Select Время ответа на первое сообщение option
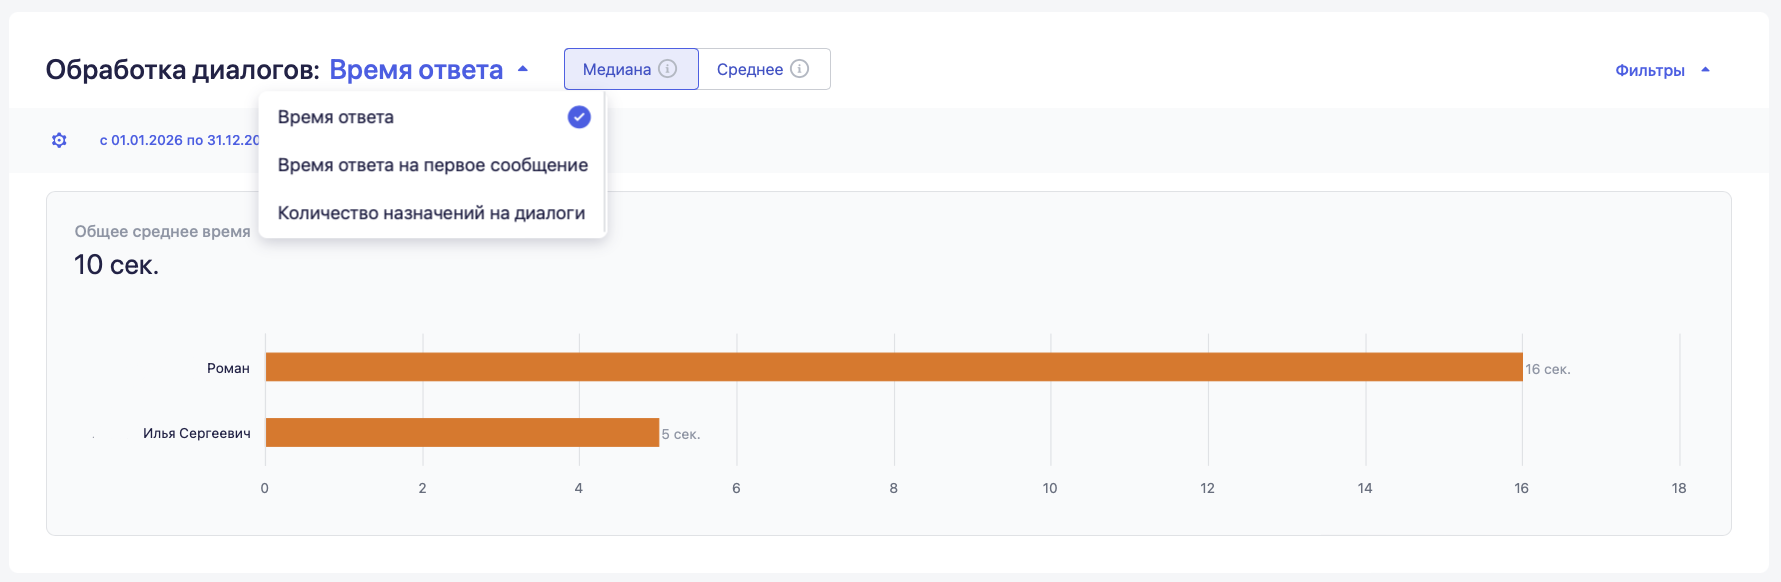Screen dimensions: 1781x582 click(x=432, y=165)
